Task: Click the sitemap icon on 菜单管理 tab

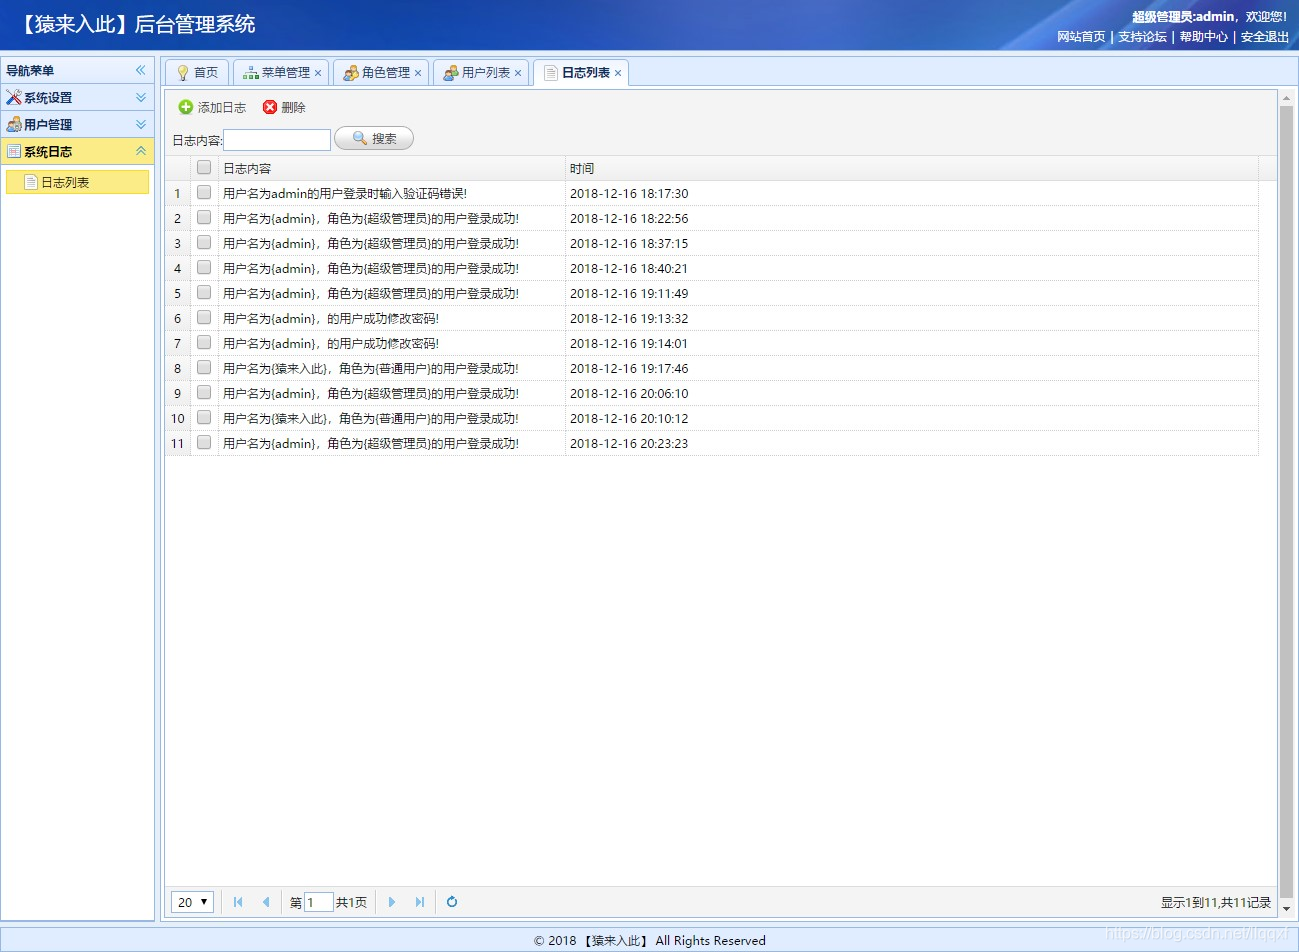Action: [x=251, y=73]
